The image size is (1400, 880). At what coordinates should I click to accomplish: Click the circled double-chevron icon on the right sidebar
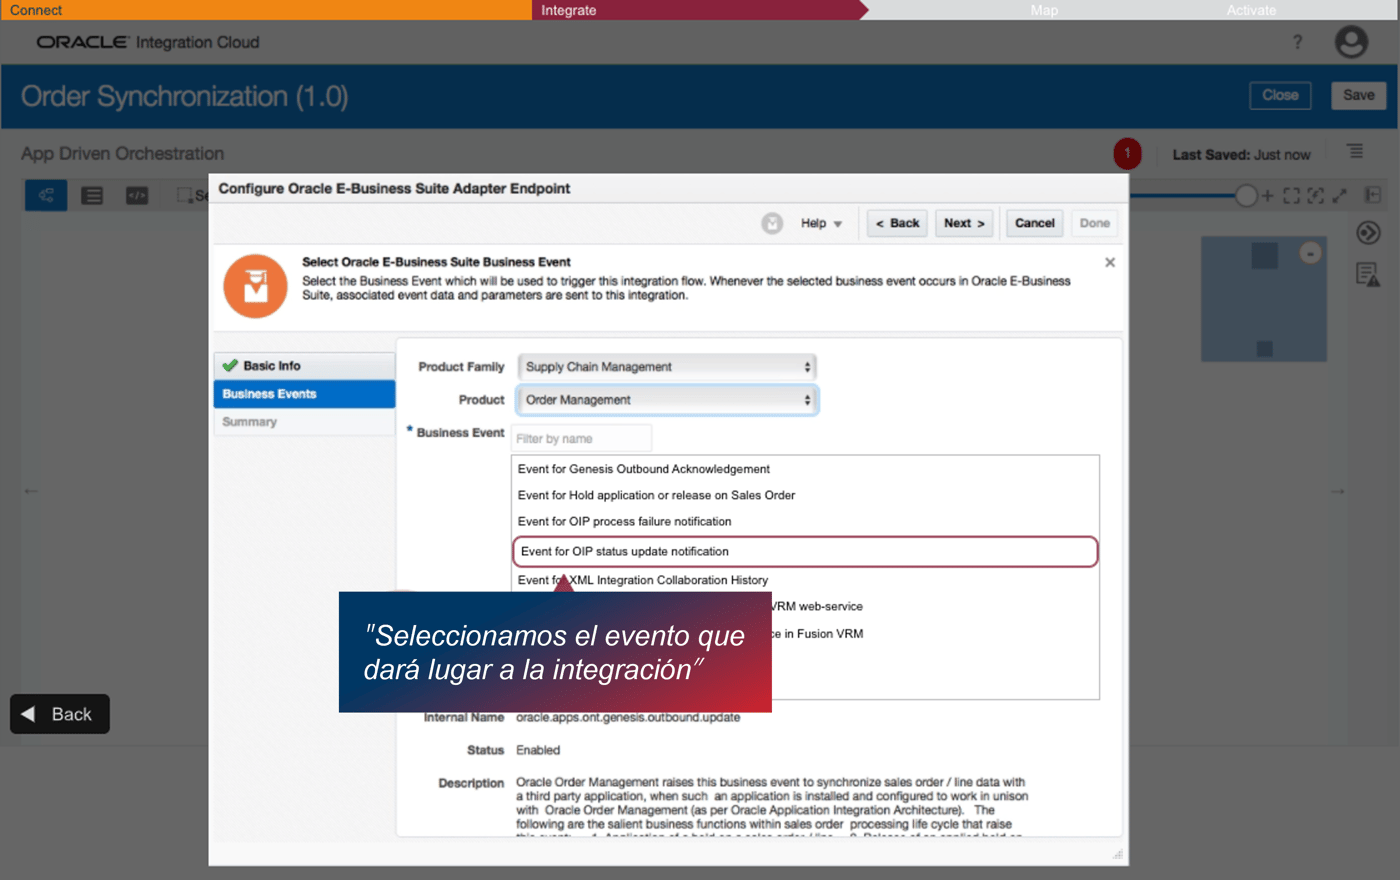coord(1368,232)
